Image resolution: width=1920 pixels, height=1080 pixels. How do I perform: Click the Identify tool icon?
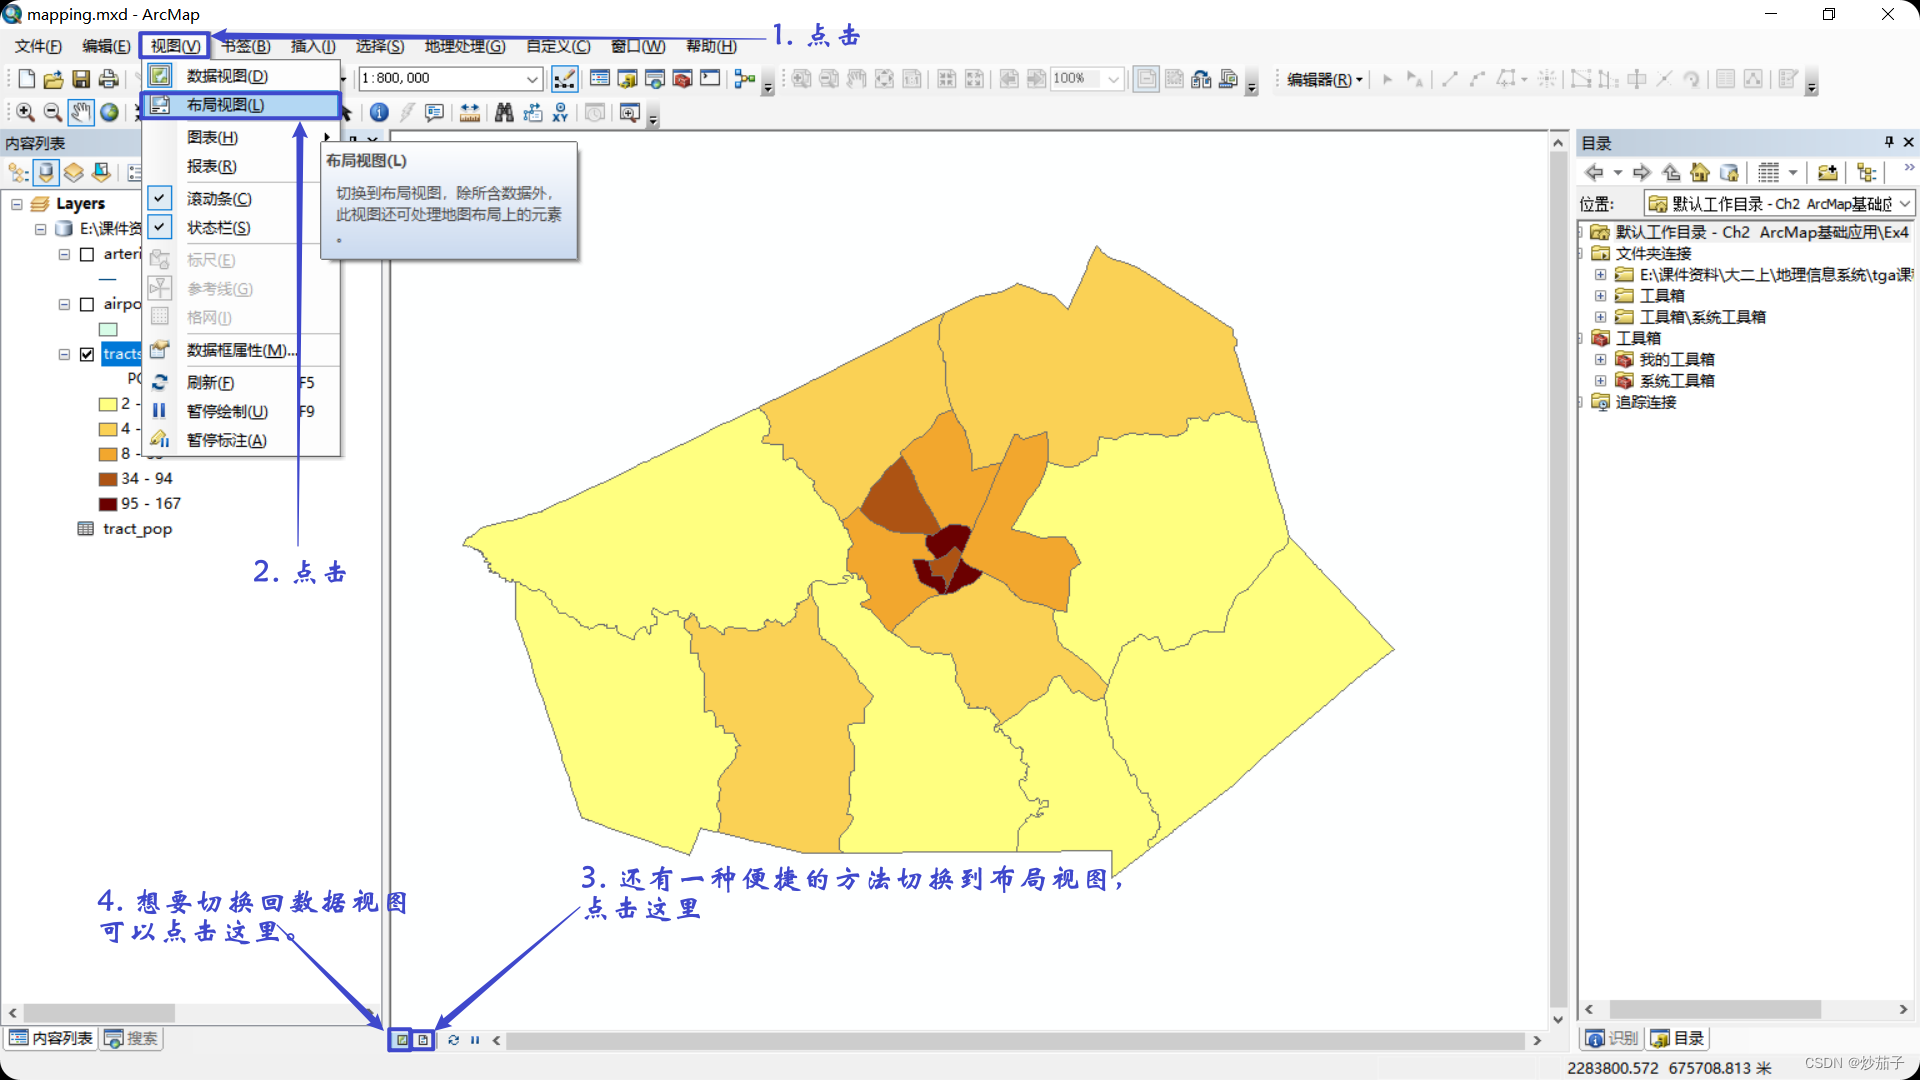click(379, 113)
